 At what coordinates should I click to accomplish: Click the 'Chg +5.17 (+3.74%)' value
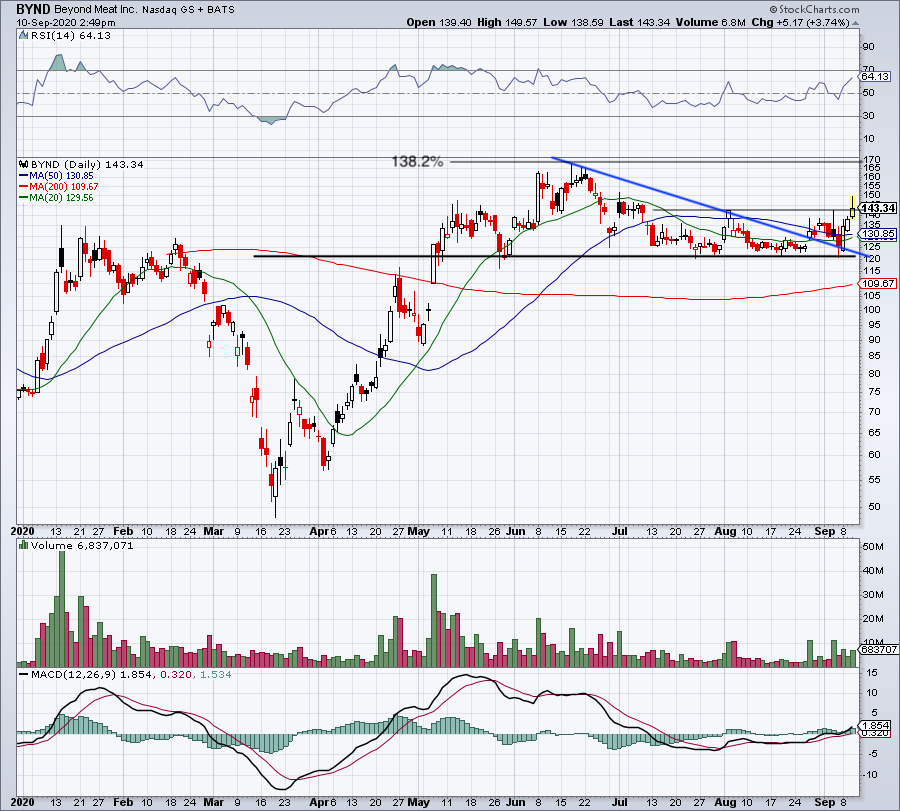800,22
